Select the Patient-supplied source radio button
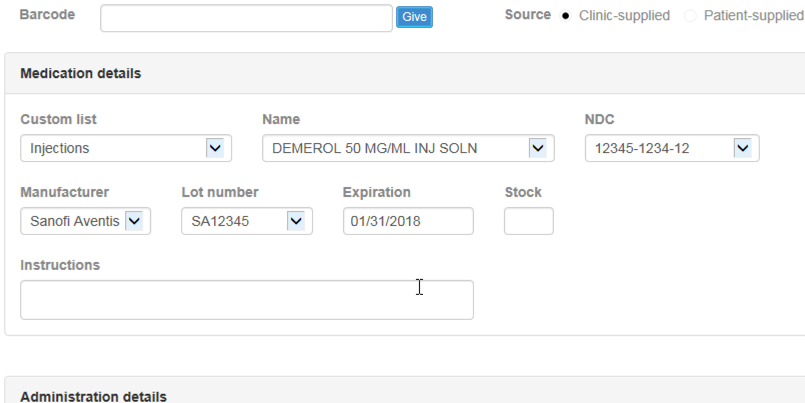Screen dimensions: 805x403 point(690,16)
